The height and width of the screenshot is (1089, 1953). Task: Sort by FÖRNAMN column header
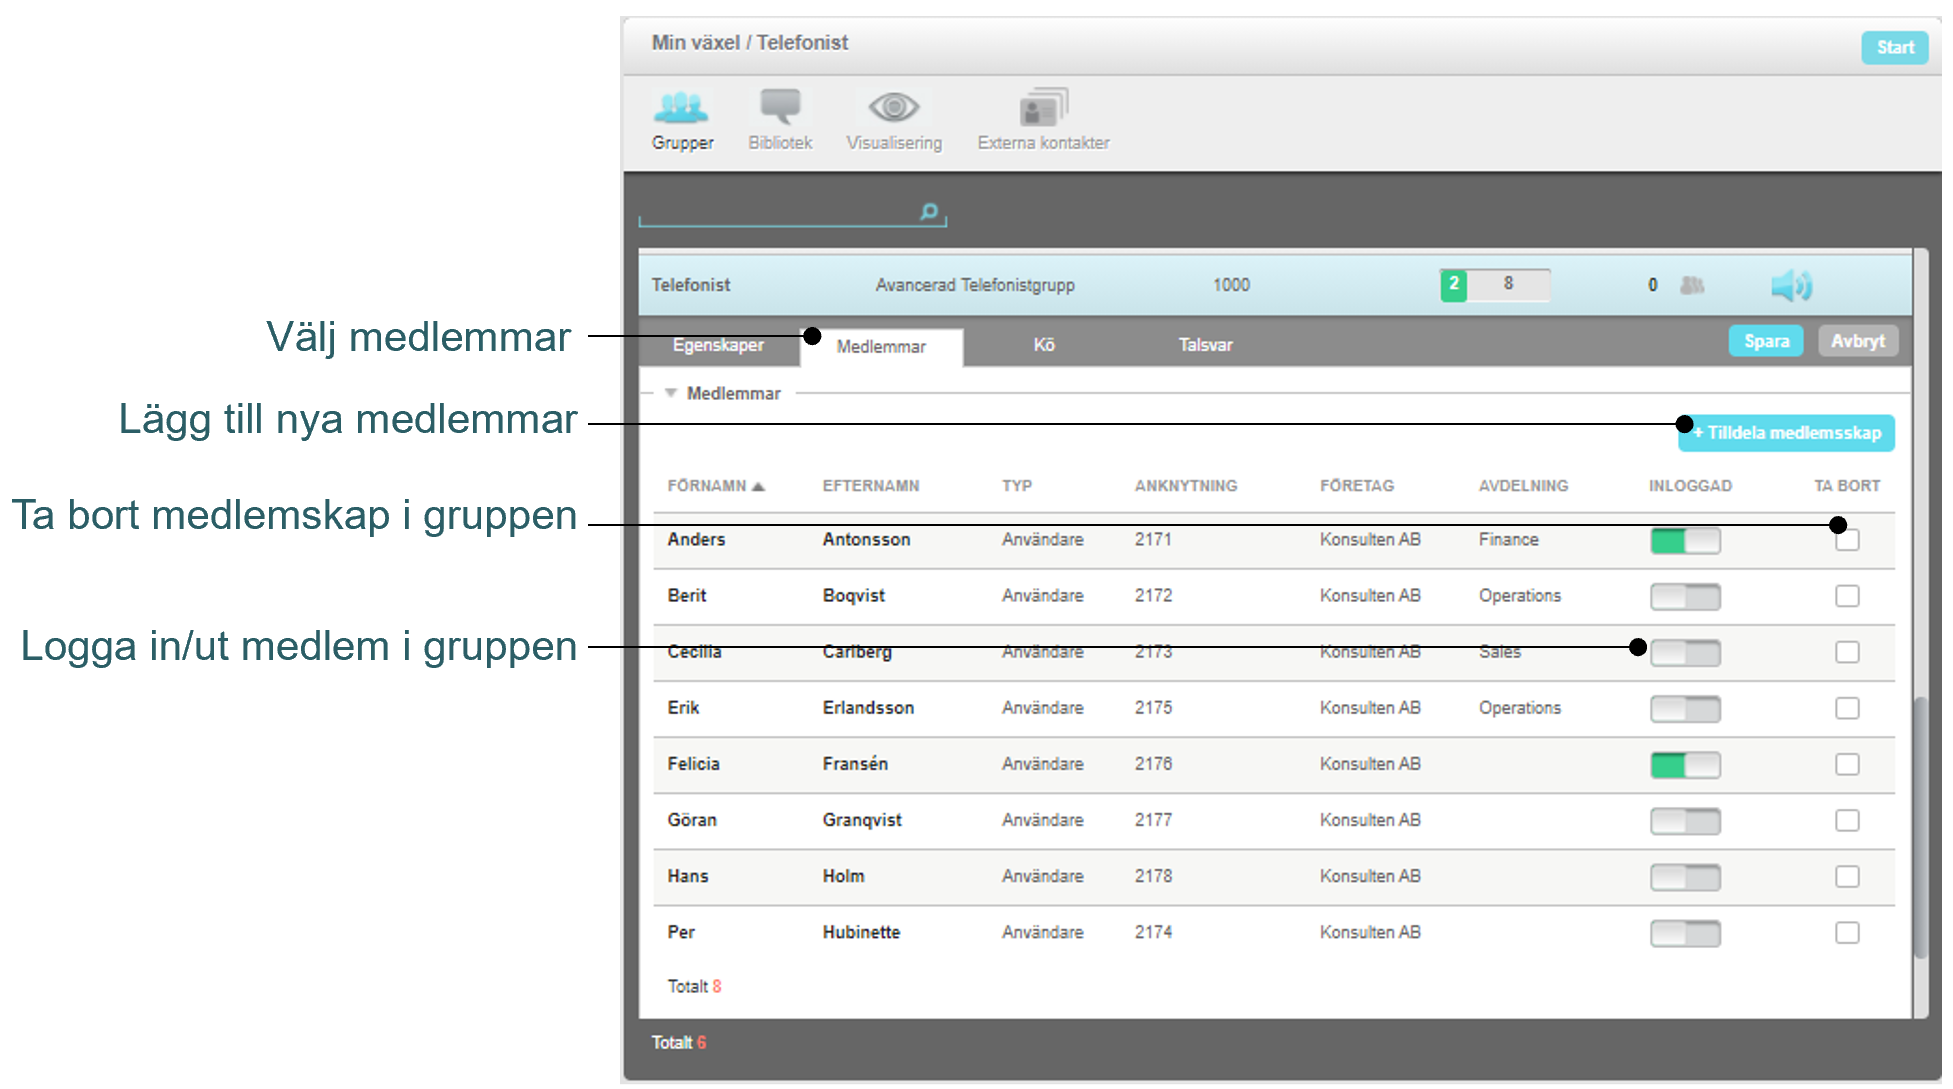(x=715, y=485)
